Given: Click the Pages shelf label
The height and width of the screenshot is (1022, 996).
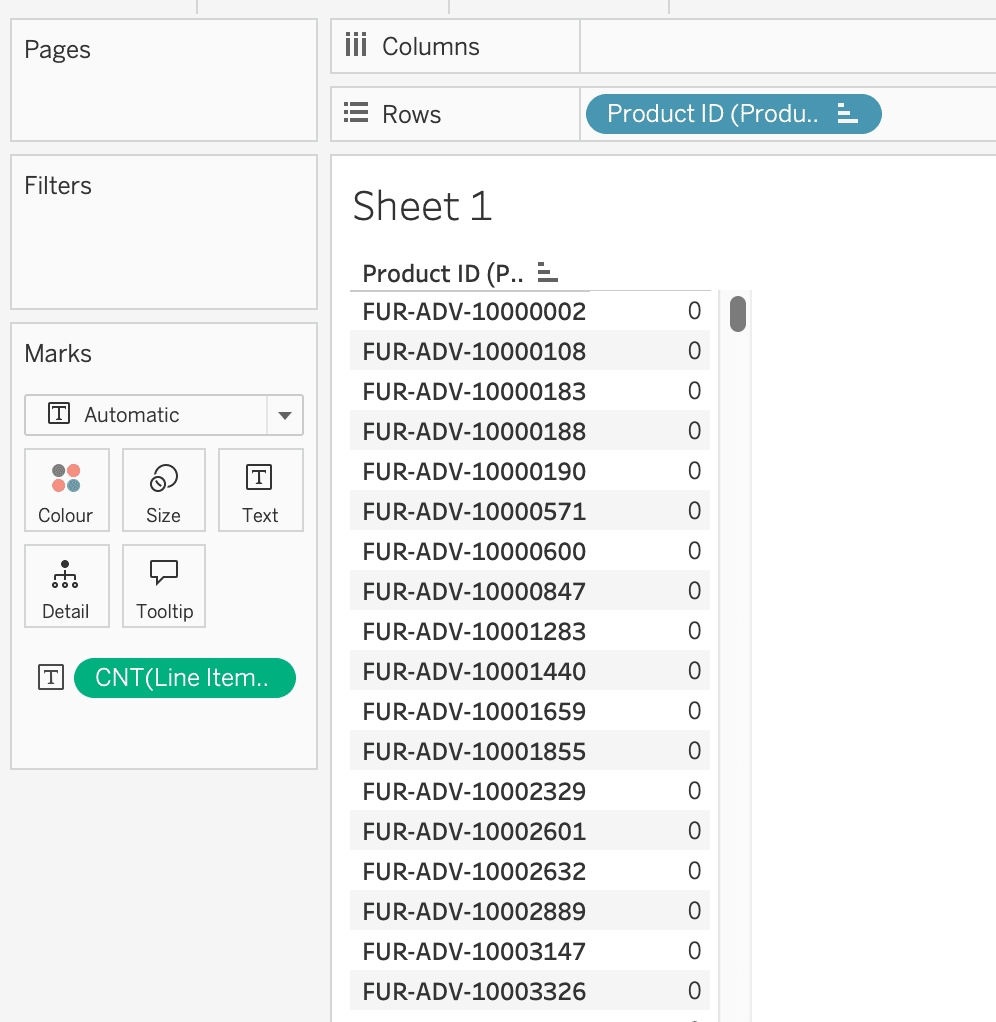Looking at the screenshot, I should pos(57,50).
